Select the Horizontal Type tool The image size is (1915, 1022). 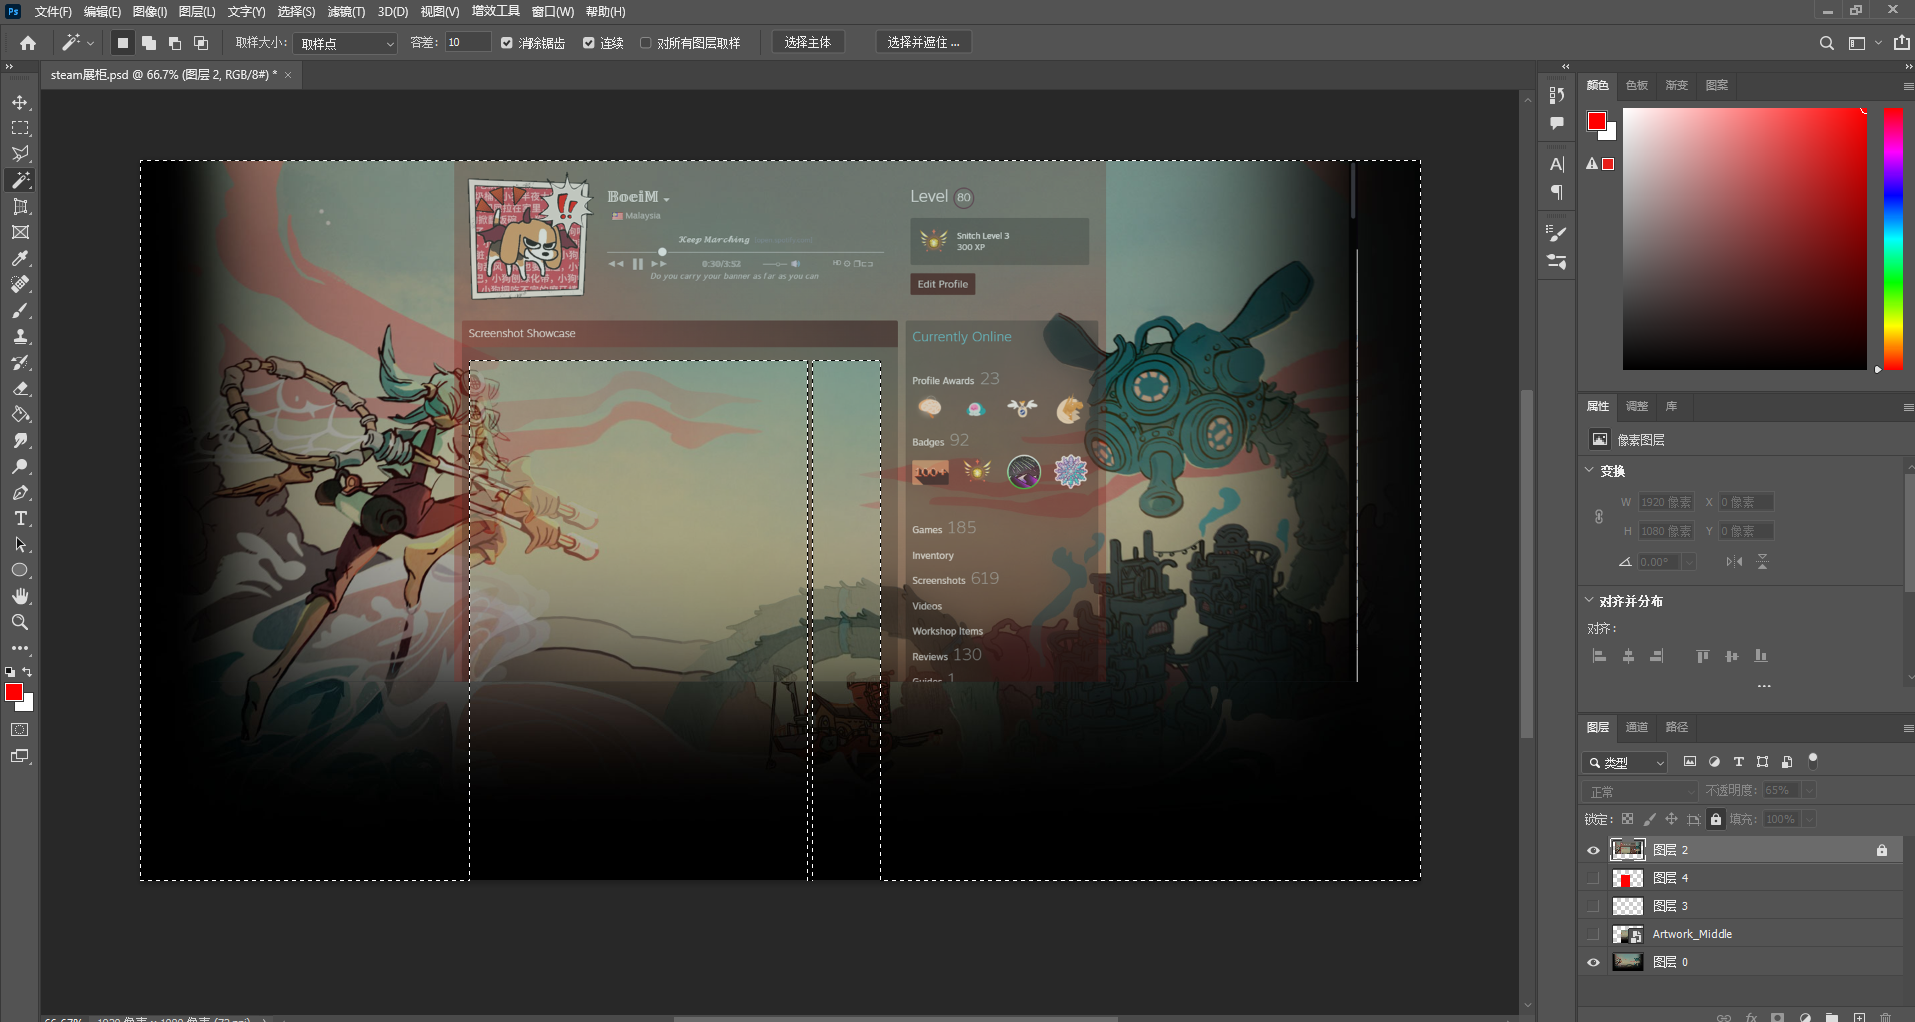(20, 519)
